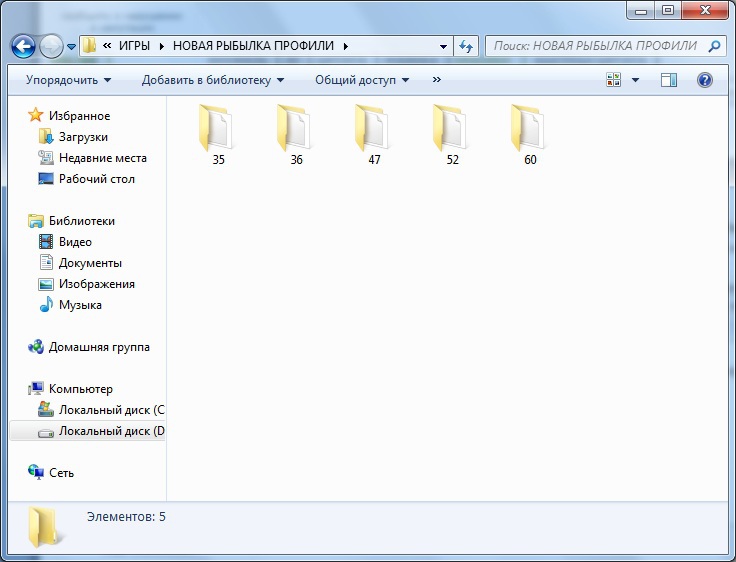
Task: Select ИГРЫ in the address path
Action: click(x=134, y=46)
